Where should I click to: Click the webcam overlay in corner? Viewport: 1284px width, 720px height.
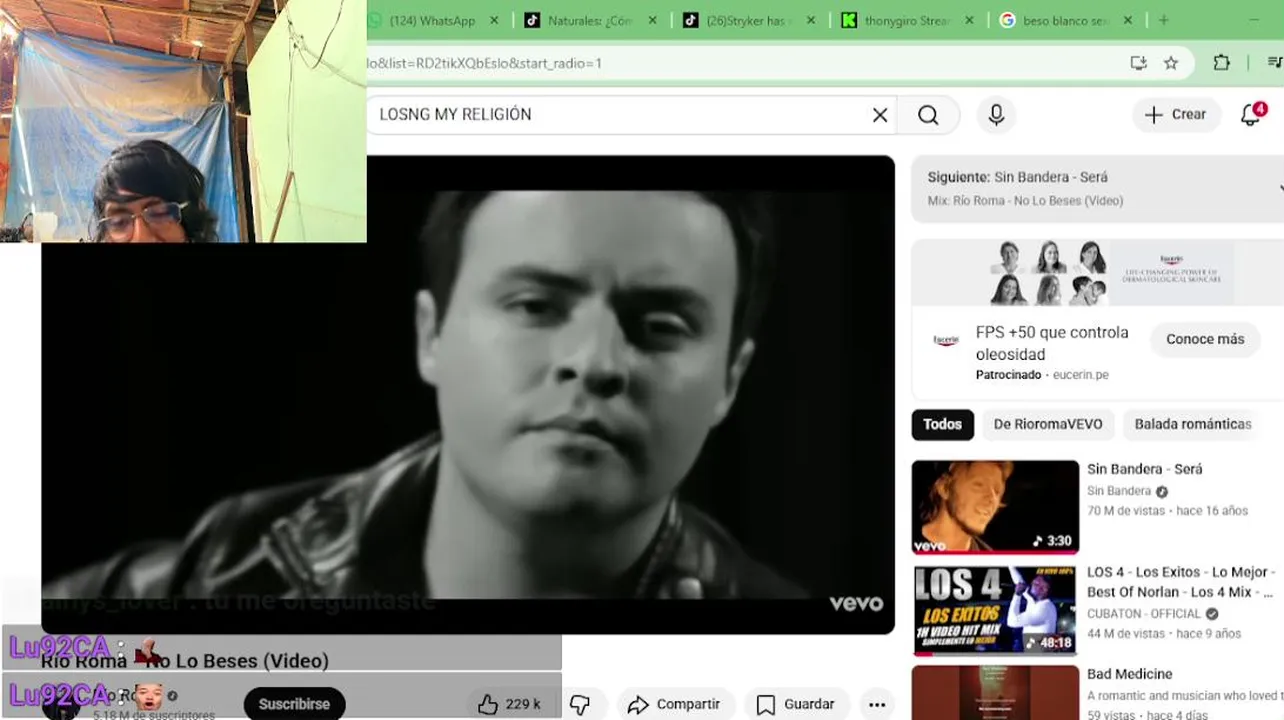coord(183,121)
